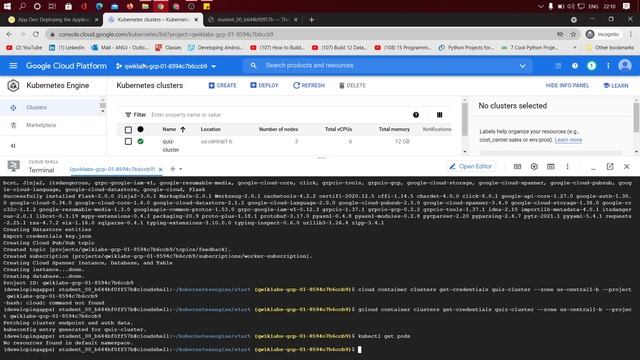
Task: Open the Other bookmarks folder
Action: [610, 48]
